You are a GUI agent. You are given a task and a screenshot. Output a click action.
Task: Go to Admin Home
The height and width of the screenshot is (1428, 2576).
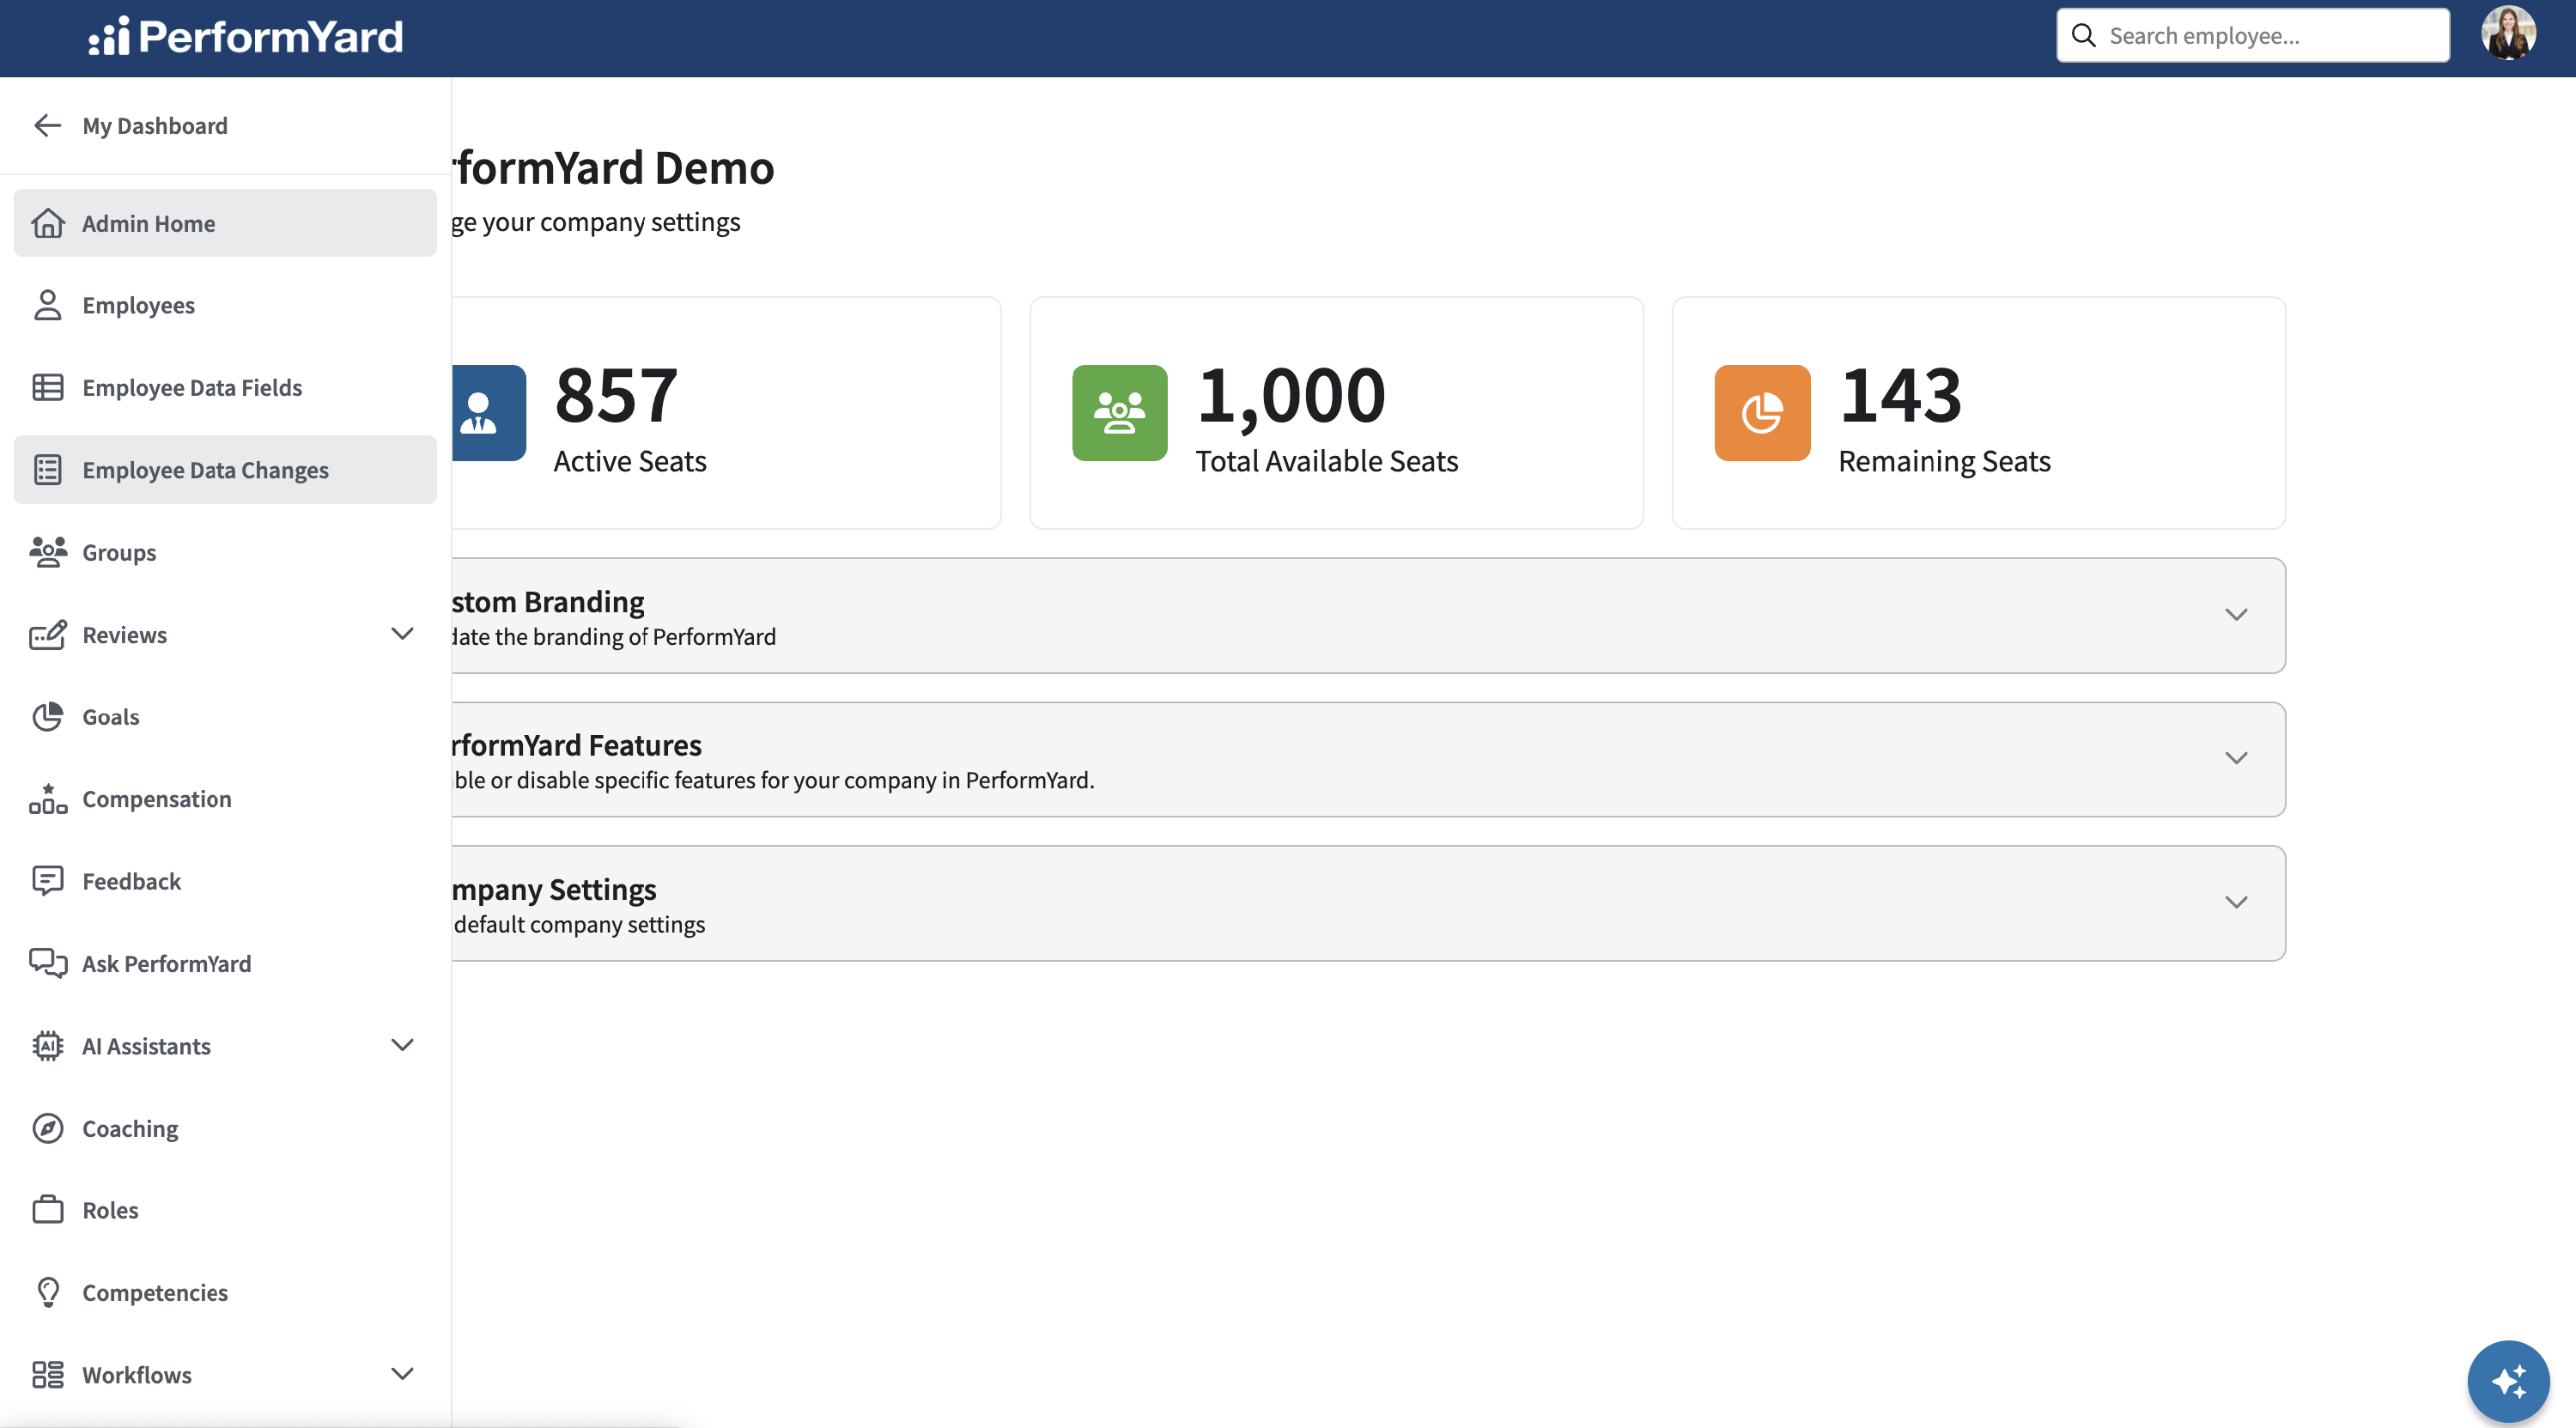click(x=225, y=223)
